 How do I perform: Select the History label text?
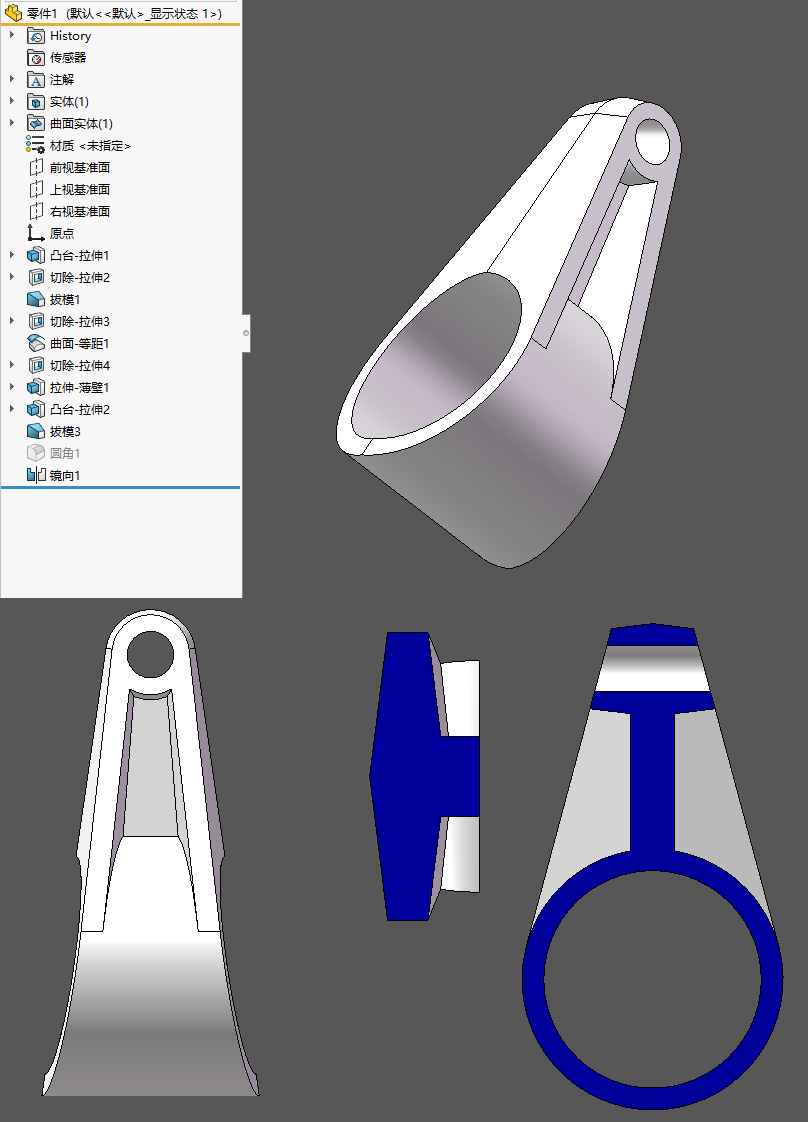click(x=70, y=36)
